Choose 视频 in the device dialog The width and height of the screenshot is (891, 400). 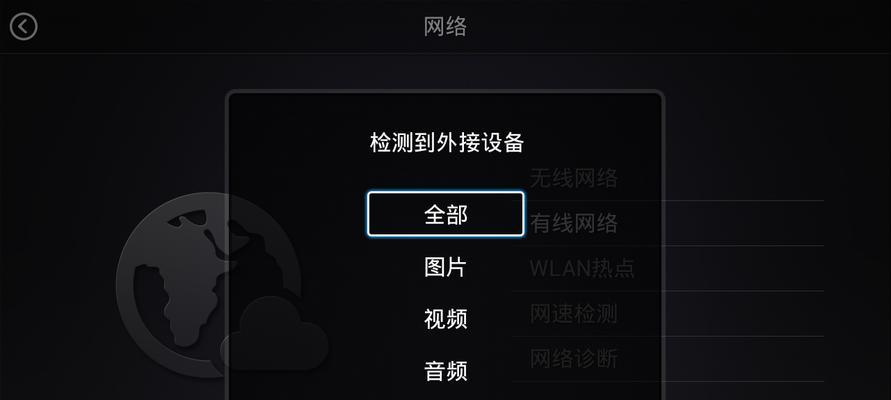[x=446, y=319]
